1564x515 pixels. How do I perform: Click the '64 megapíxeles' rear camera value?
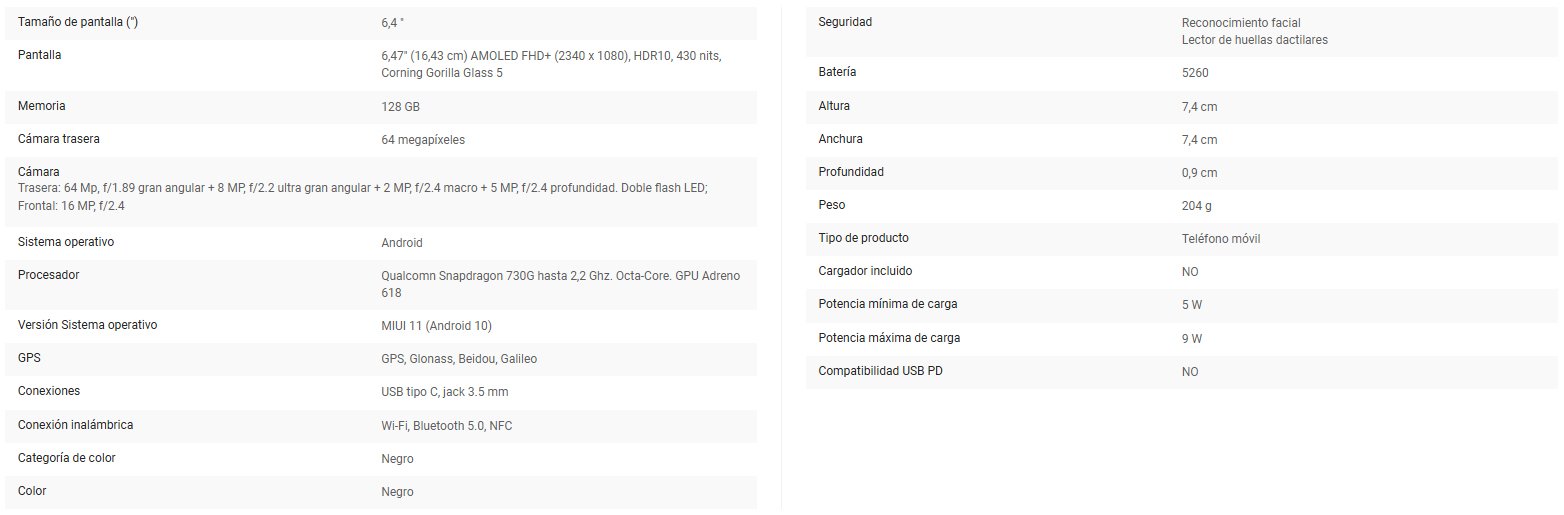click(x=423, y=140)
